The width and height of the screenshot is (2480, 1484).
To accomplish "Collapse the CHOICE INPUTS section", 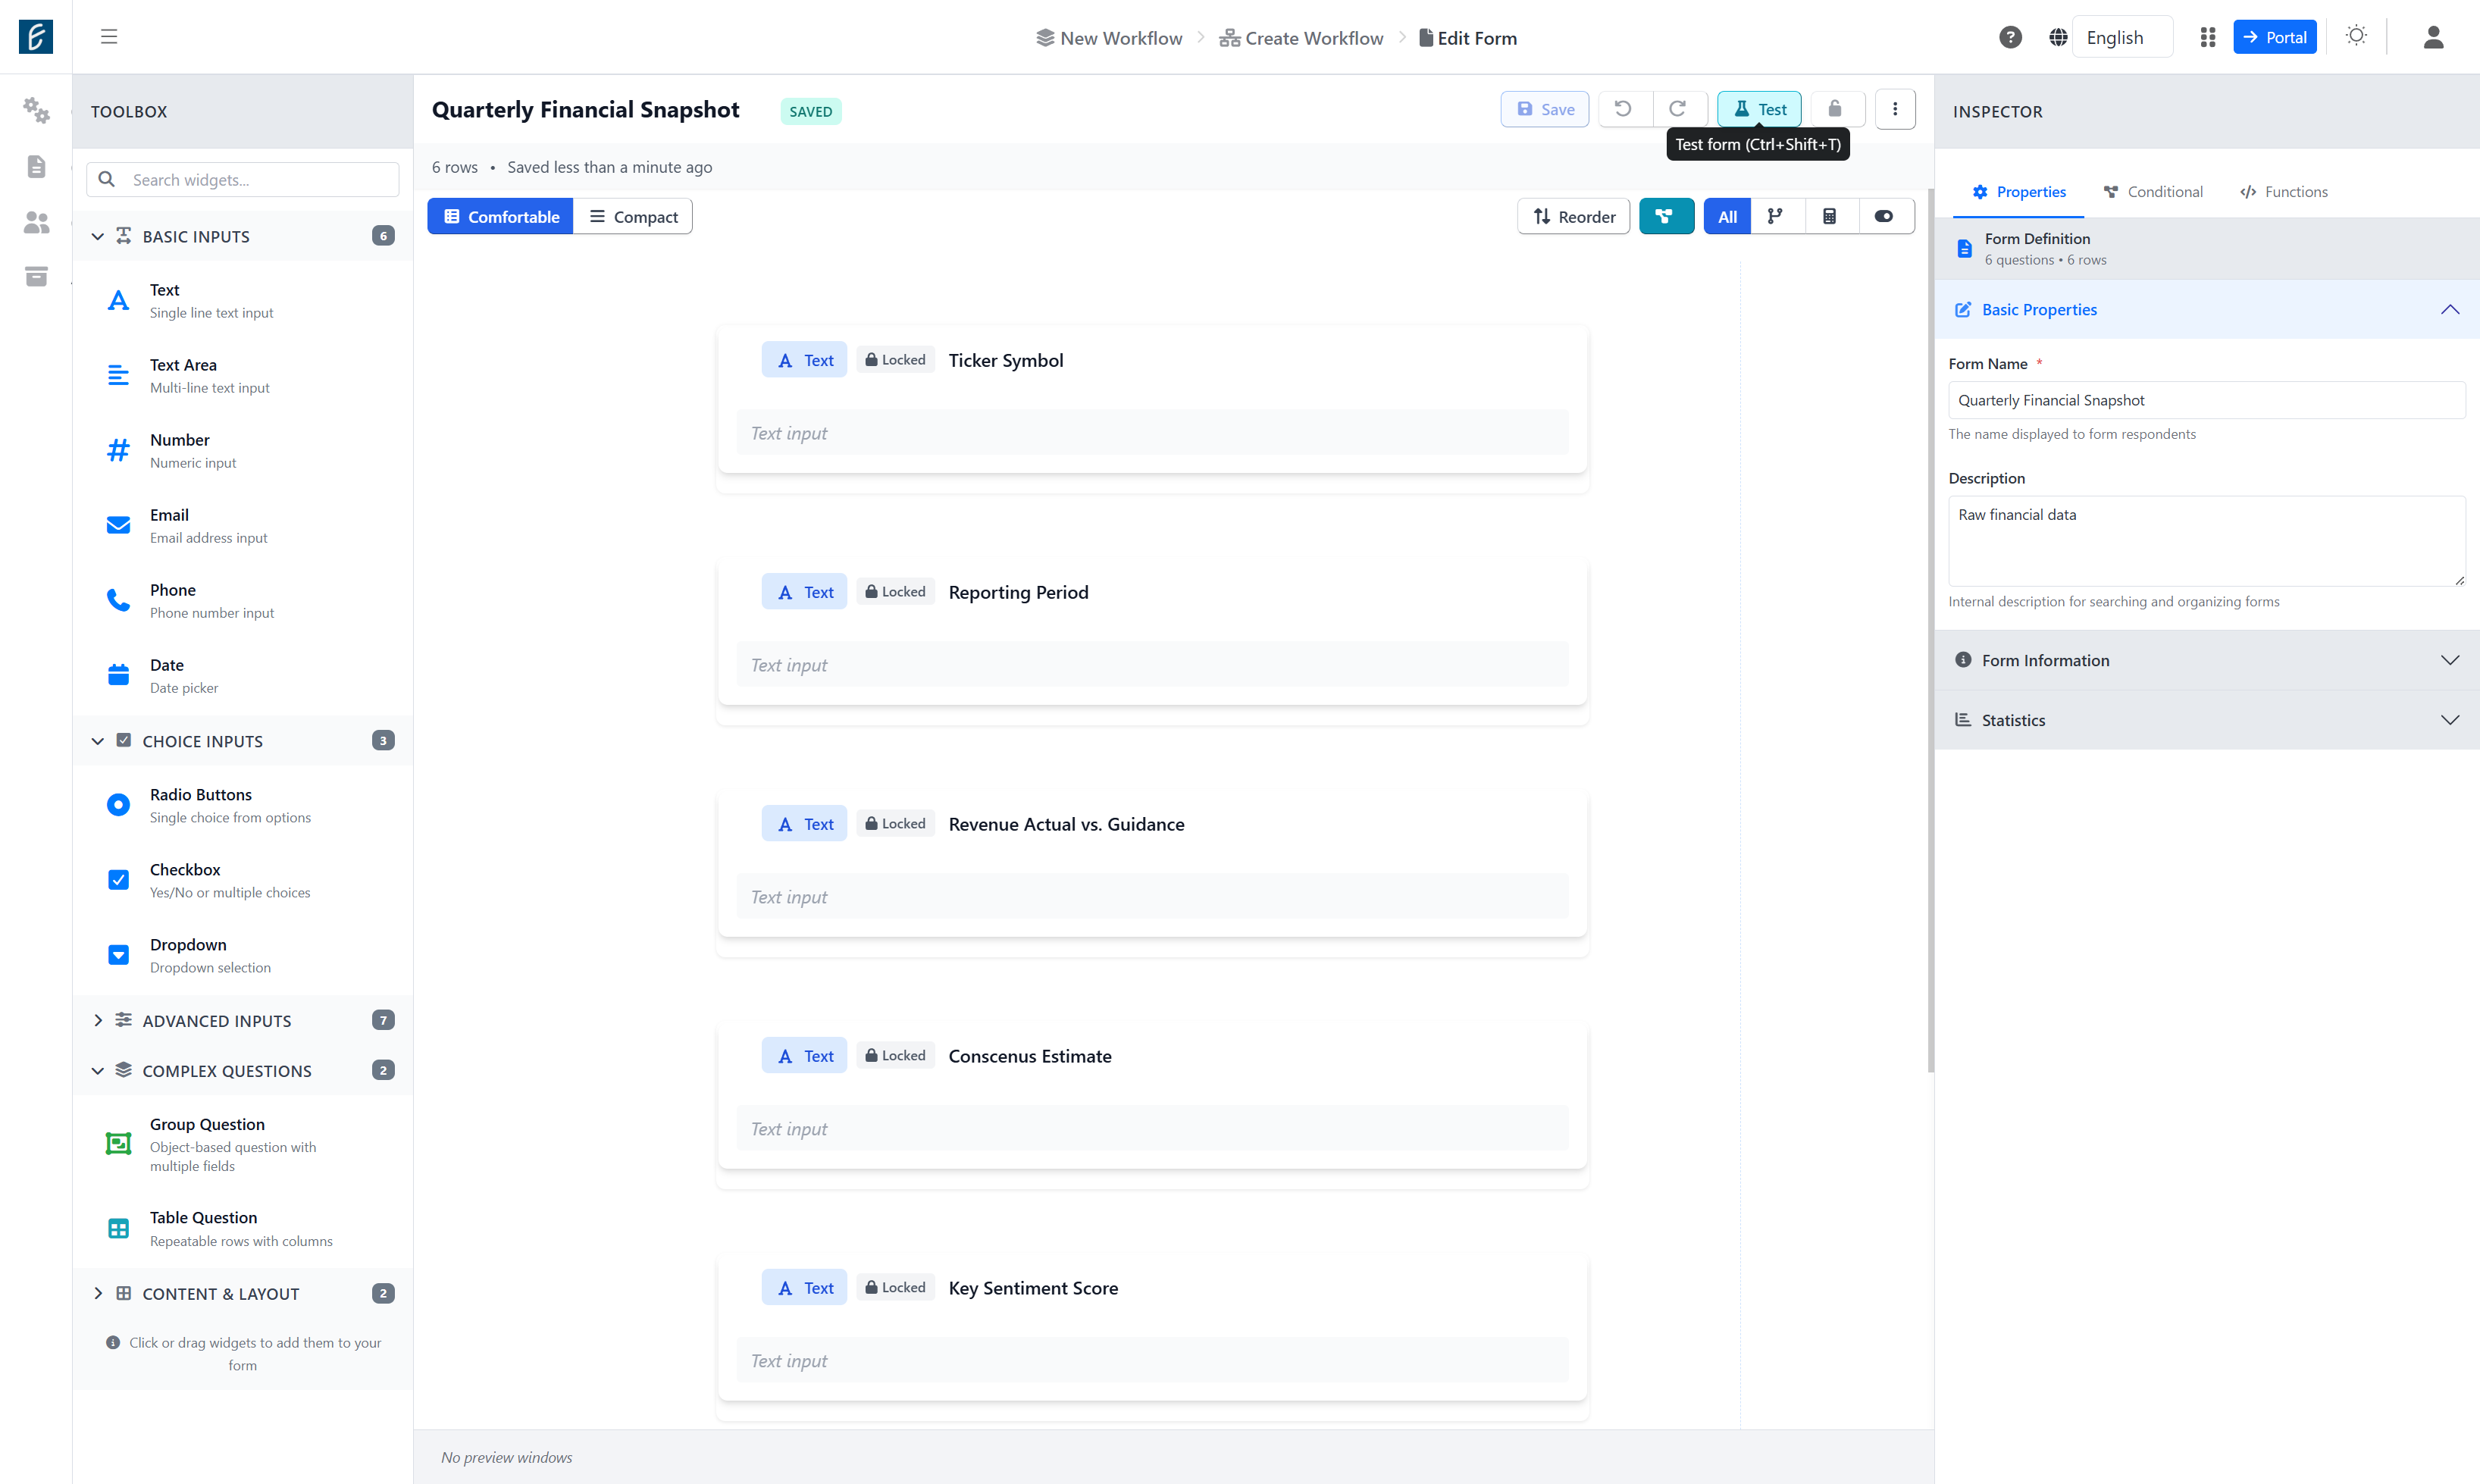I will (x=242, y=741).
